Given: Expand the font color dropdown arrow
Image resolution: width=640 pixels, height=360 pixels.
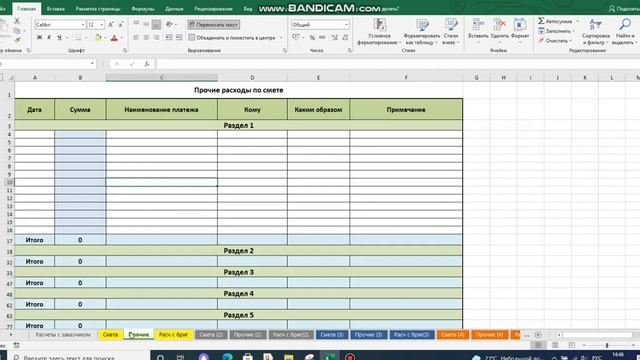Looking at the screenshot, I should [x=122, y=38].
